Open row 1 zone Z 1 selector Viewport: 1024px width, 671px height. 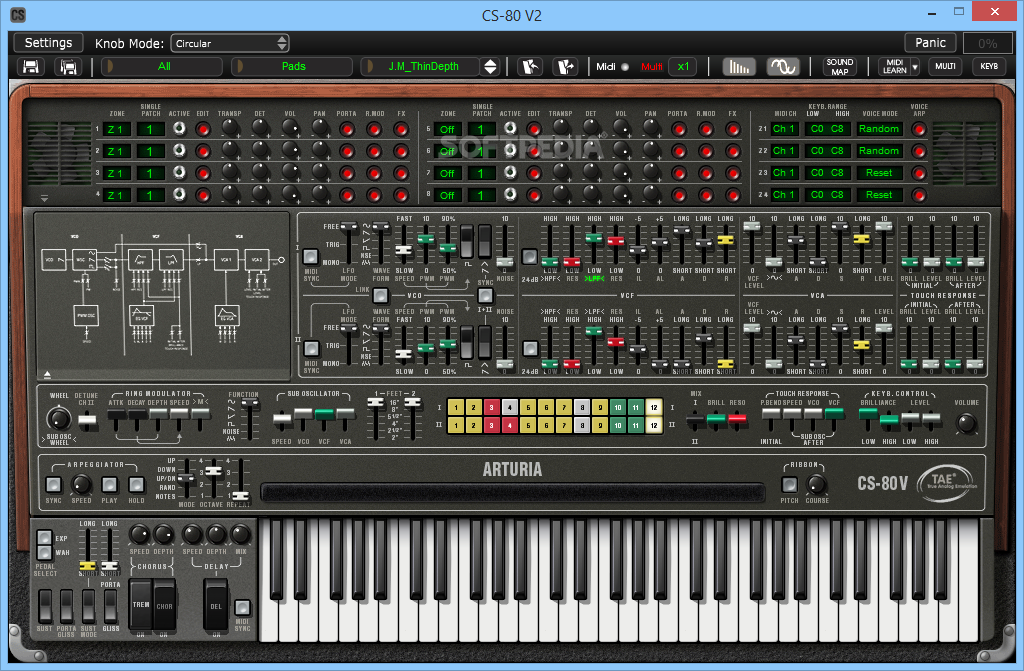coord(116,129)
